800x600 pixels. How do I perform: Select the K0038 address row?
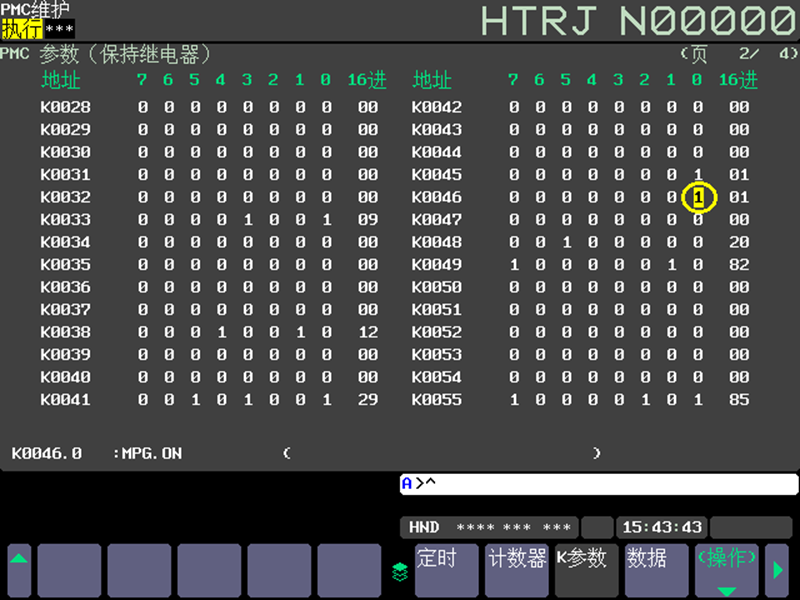pos(209,332)
